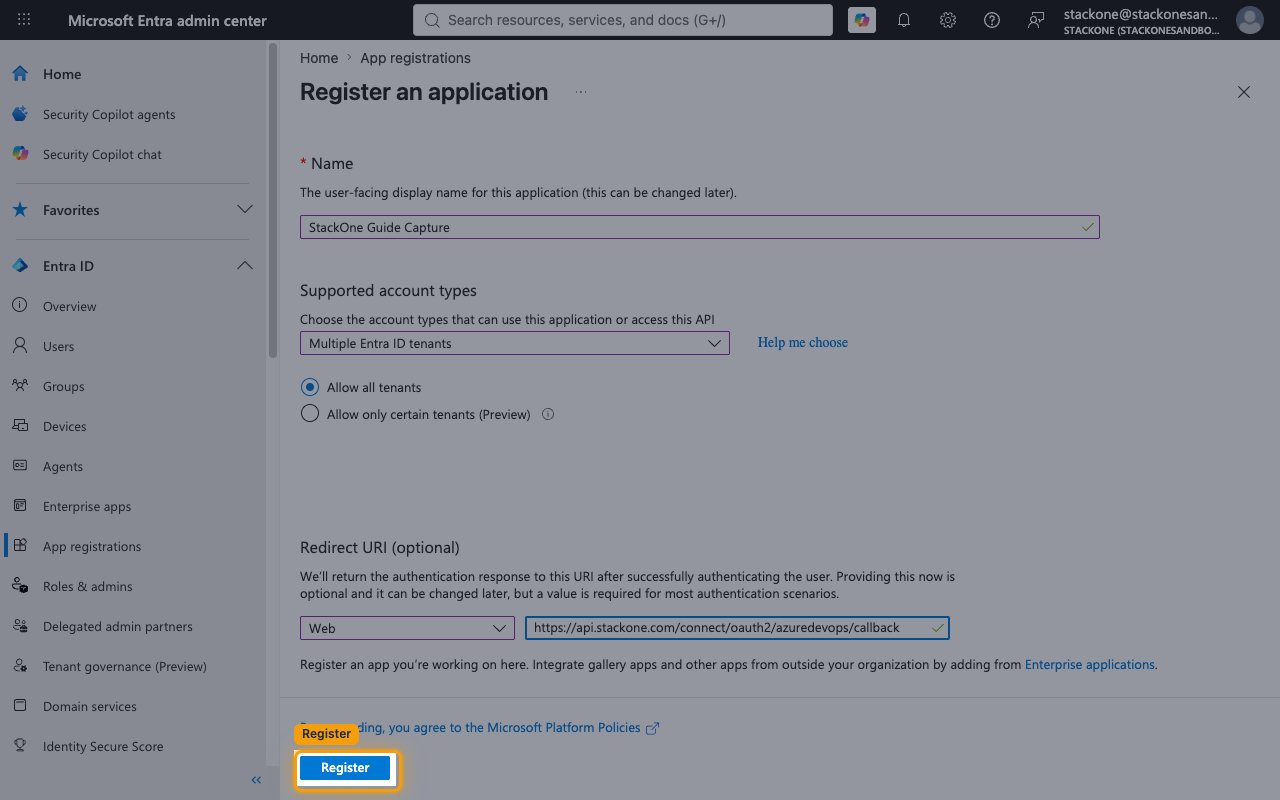Collapse the Entra ID section chevron
This screenshot has width=1280, height=800.
(x=244, y=266)
